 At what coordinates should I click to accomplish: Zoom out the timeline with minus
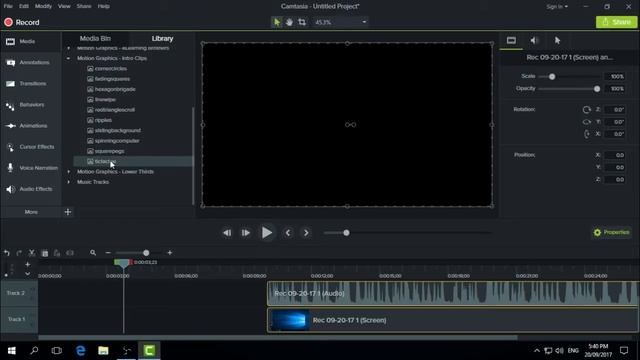pyautogui.click(x=108, y=253)
